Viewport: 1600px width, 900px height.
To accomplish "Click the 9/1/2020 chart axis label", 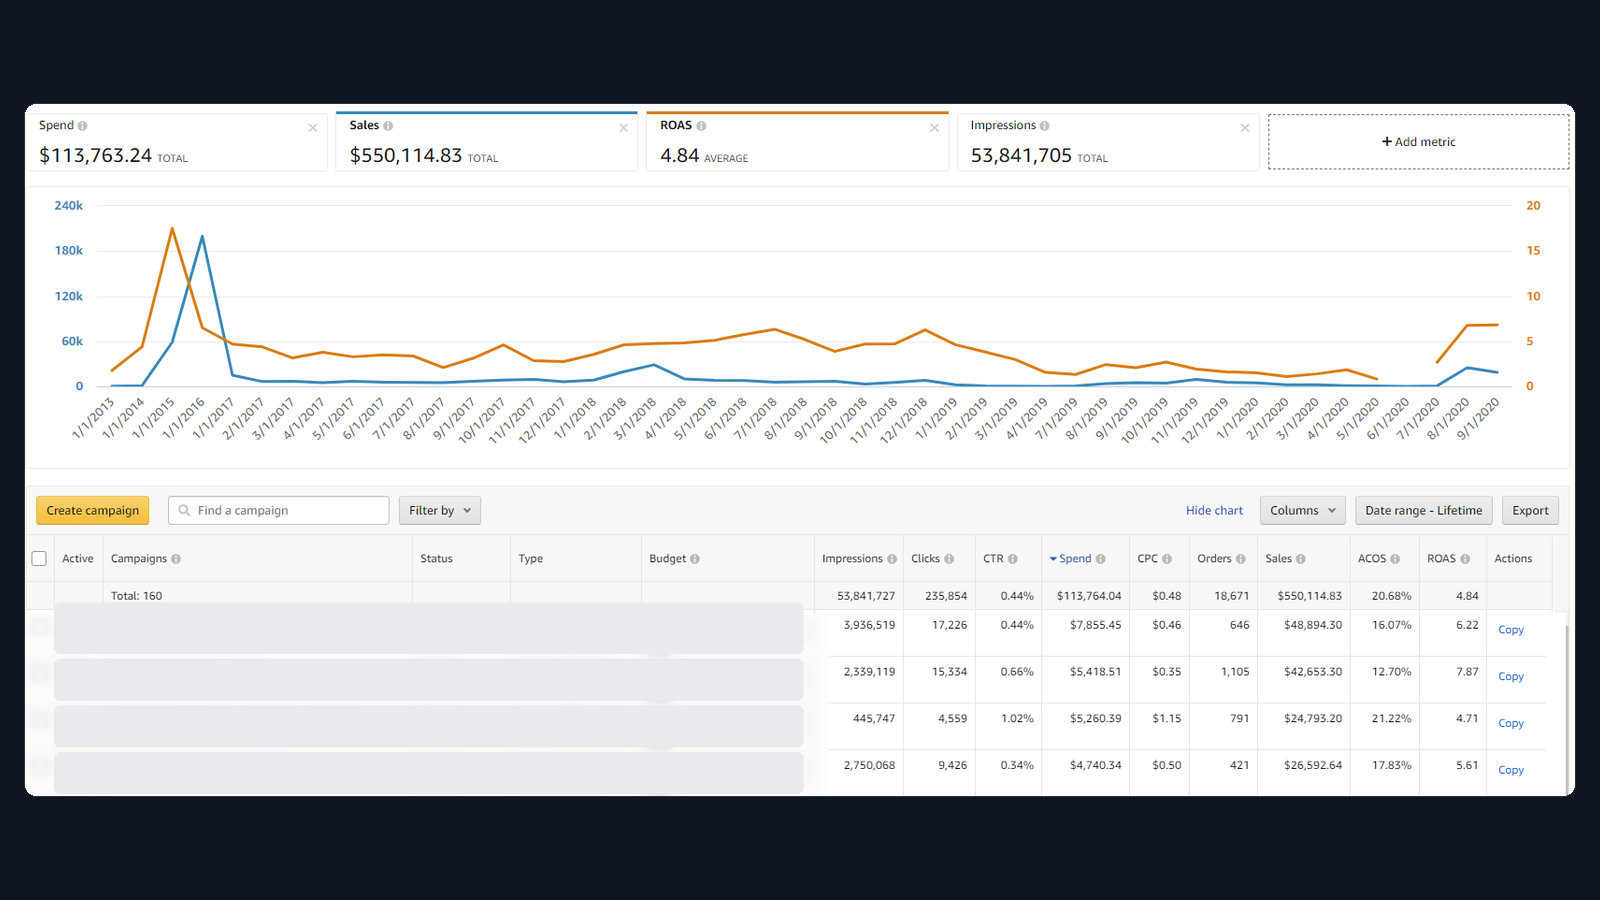I will click(x=1477, y=417).
